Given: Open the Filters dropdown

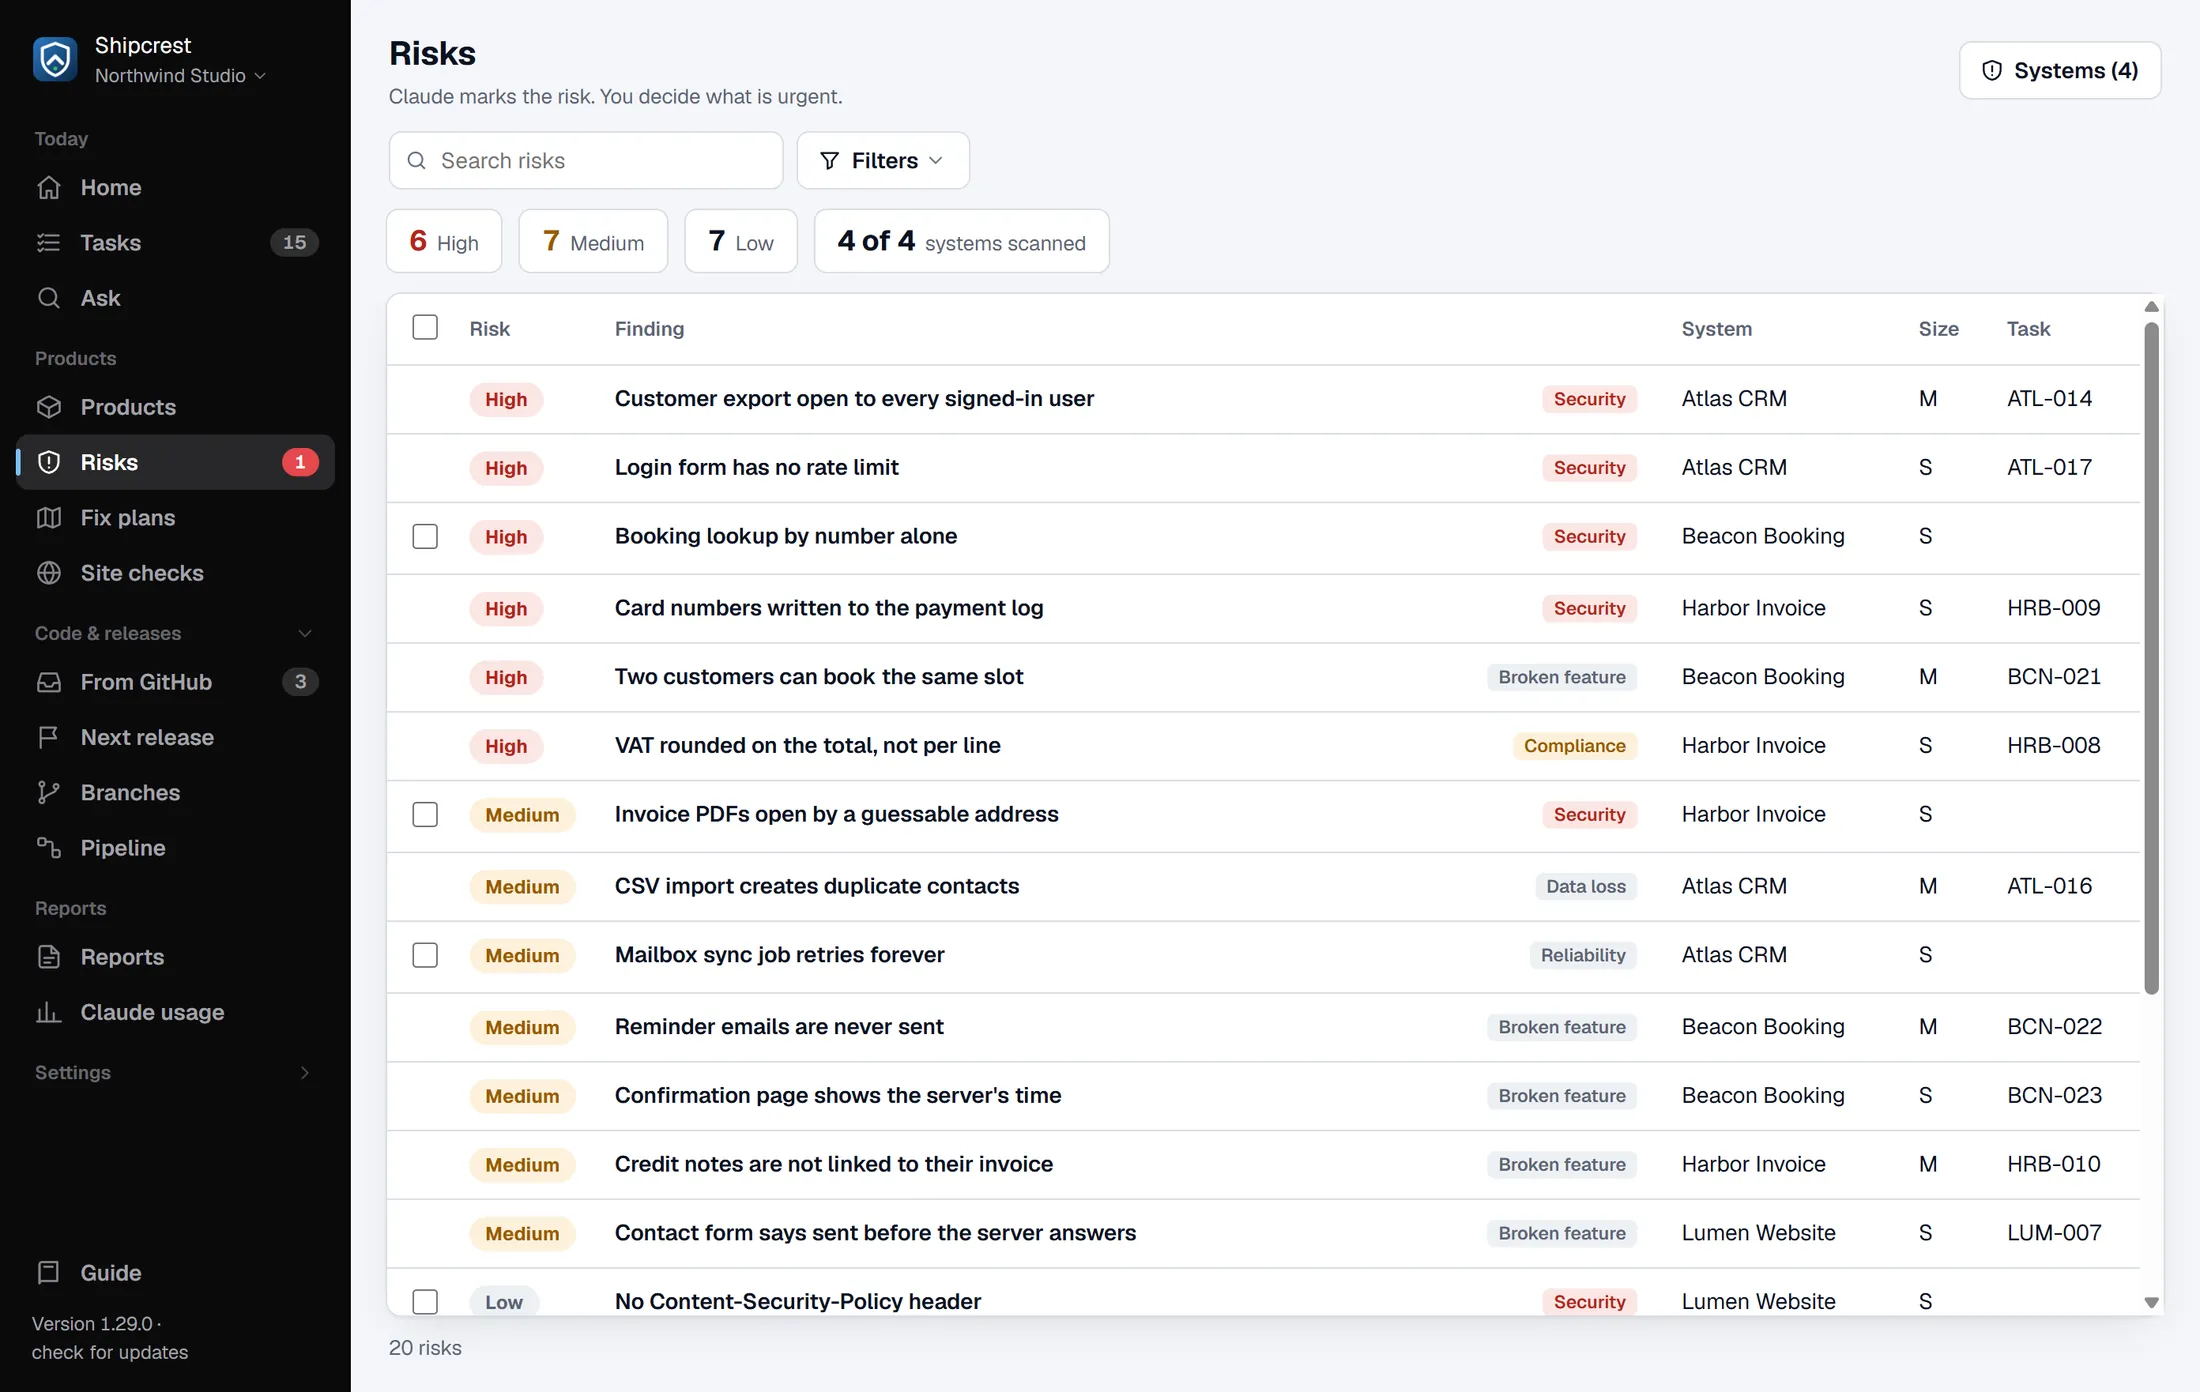Looking at the screenshot, I should coord(883,160).
